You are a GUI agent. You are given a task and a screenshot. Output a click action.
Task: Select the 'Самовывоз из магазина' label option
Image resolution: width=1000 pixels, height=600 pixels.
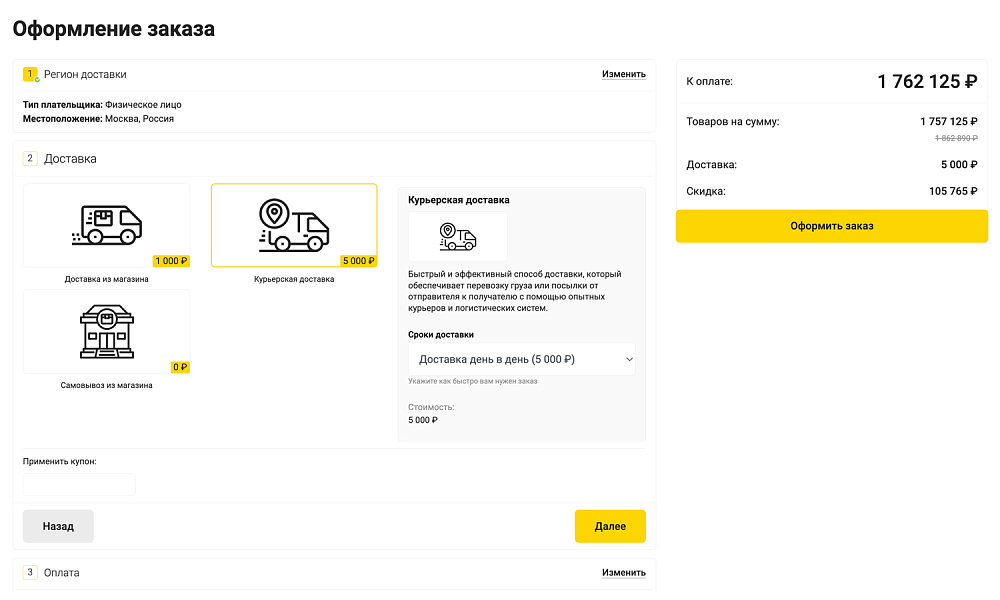[x=106, y=385]
